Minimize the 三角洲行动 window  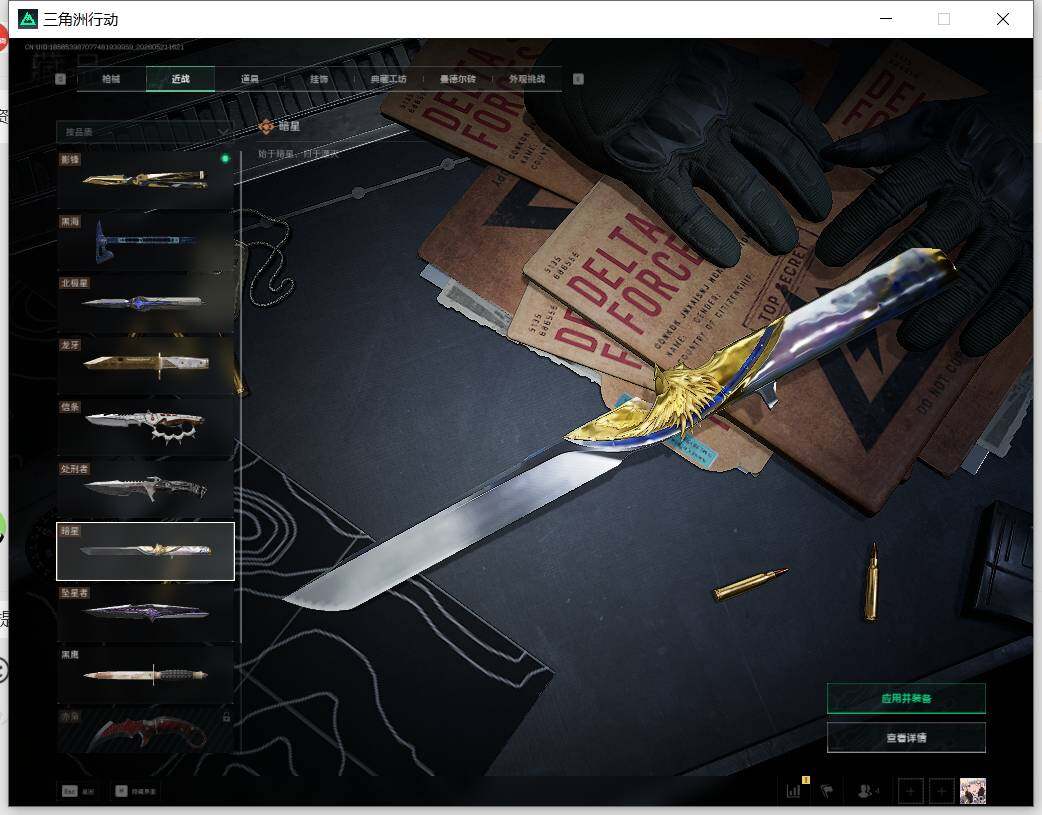coord(886,19)
